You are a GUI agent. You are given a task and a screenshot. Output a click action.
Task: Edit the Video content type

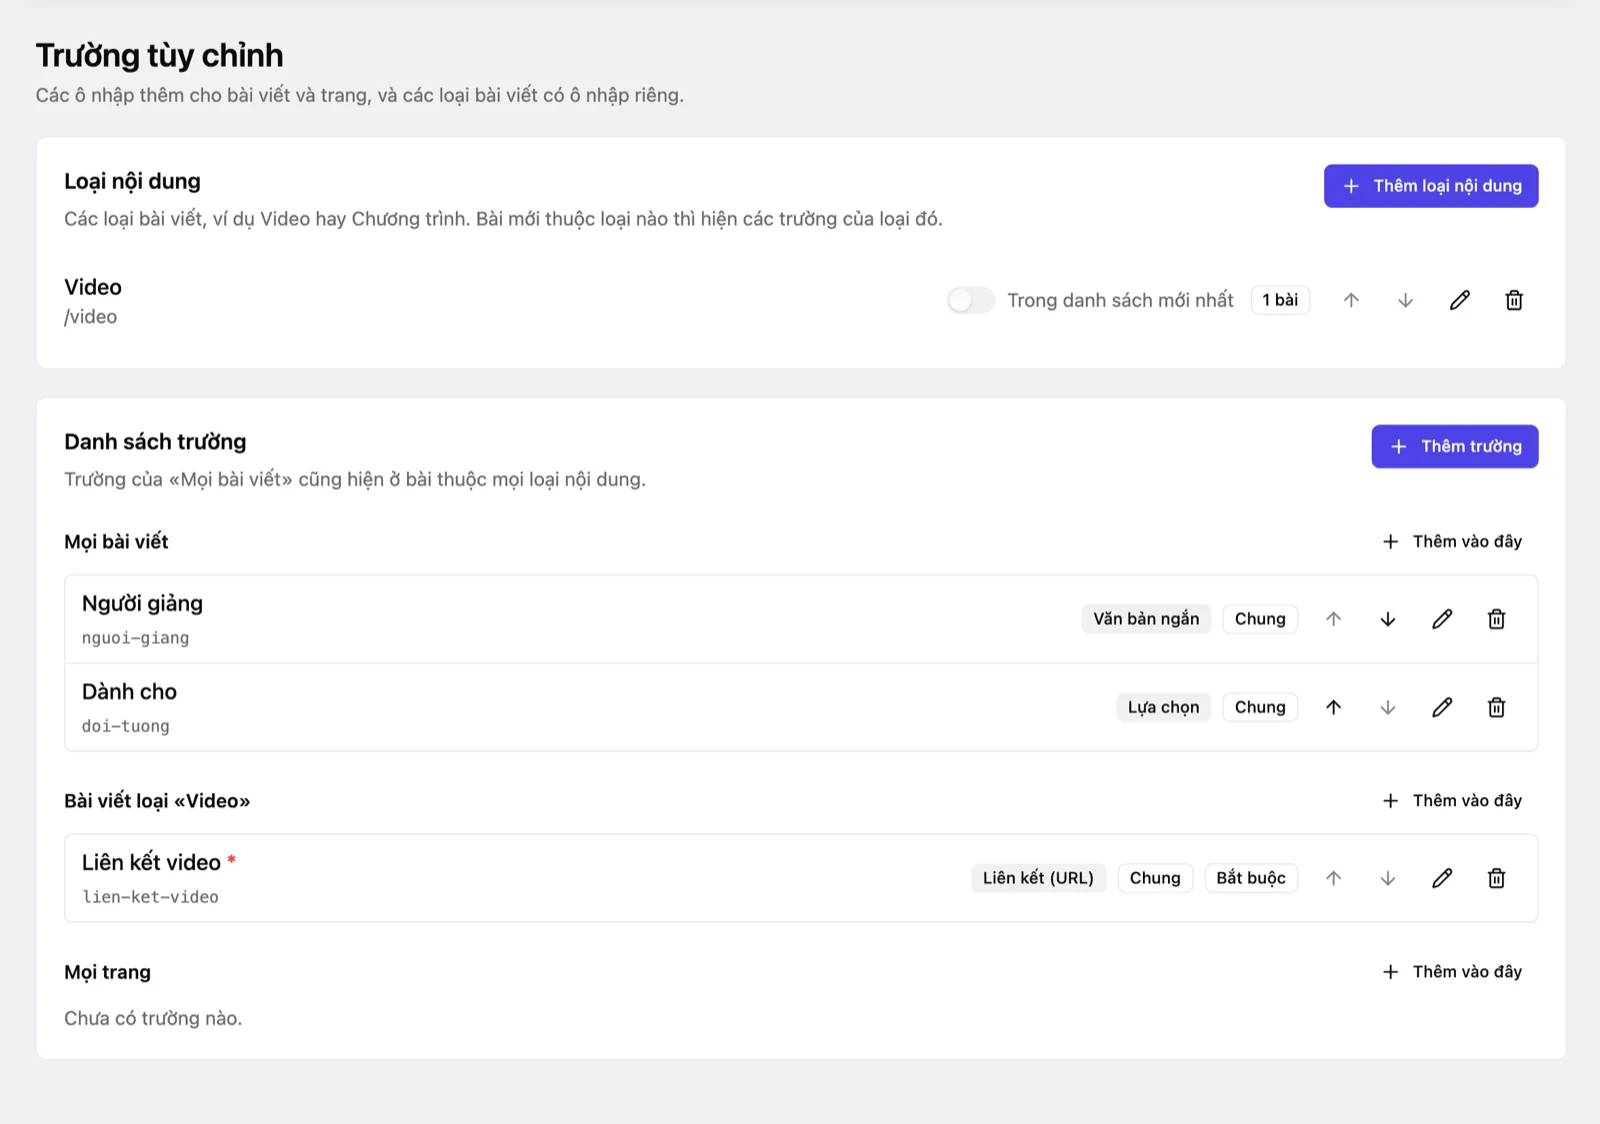pos(1460,300)
